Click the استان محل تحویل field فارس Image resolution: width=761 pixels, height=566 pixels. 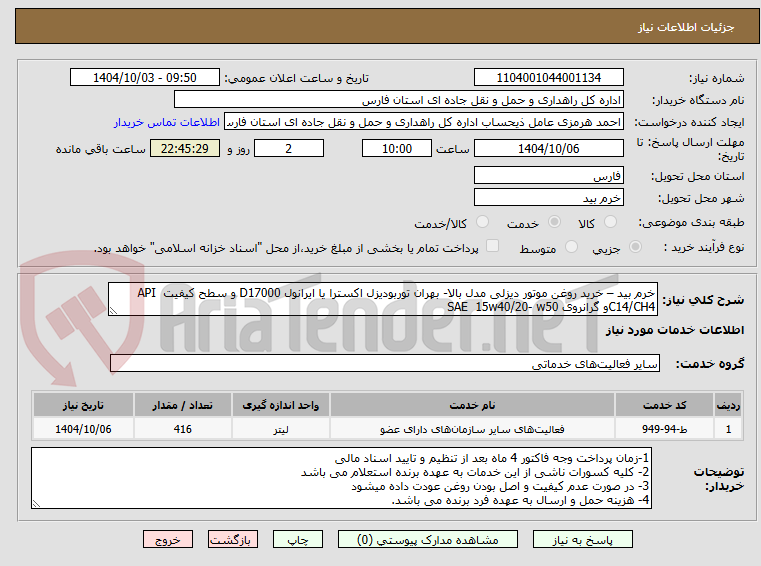[548, 176]
